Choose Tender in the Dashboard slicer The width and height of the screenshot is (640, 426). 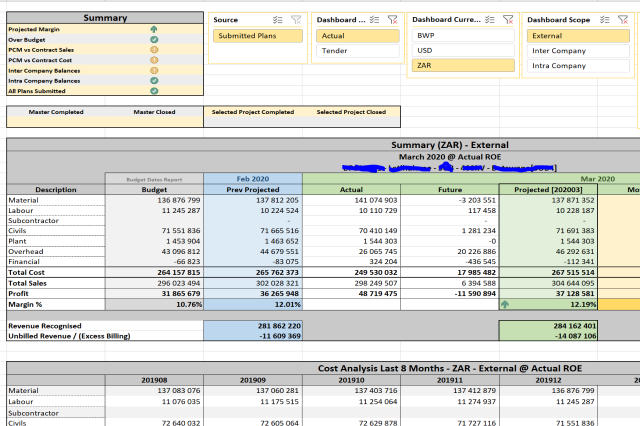(359, 50)
